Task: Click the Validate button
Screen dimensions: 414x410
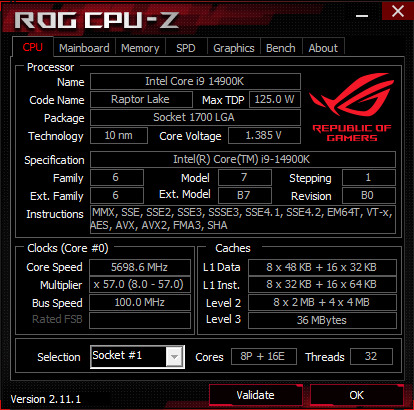Action: [255, 395]
